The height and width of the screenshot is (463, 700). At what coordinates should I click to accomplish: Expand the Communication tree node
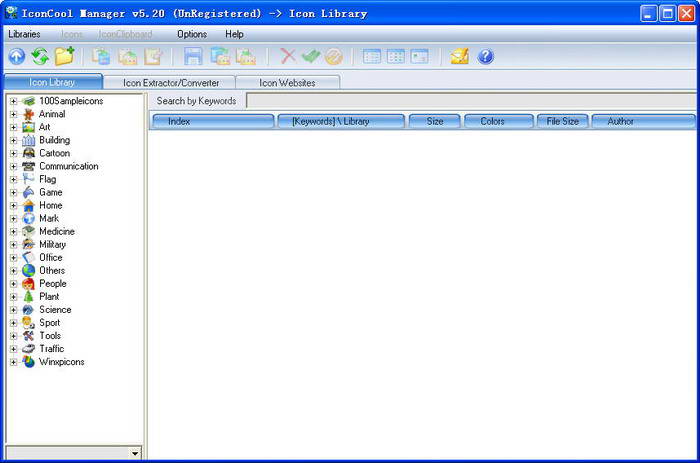pyautogui.click(x=13, y=167)
